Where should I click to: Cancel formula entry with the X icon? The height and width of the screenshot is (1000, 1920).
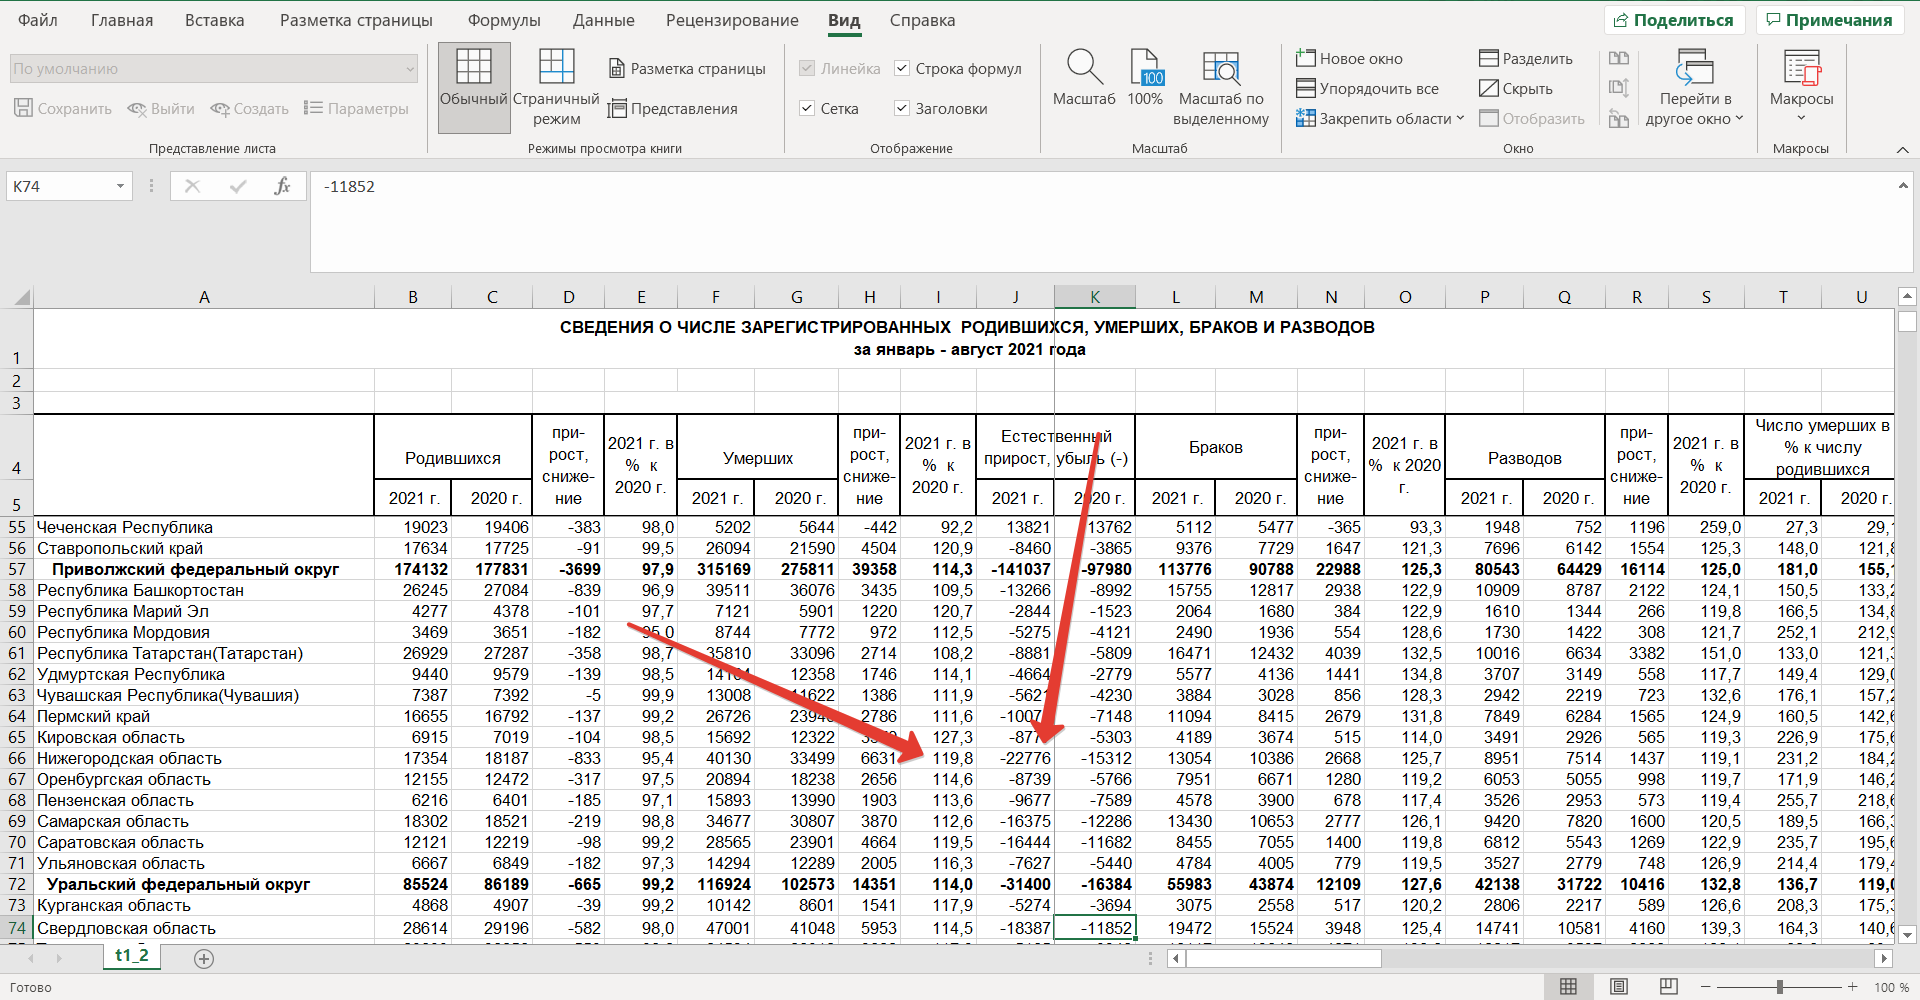point(192,186)
